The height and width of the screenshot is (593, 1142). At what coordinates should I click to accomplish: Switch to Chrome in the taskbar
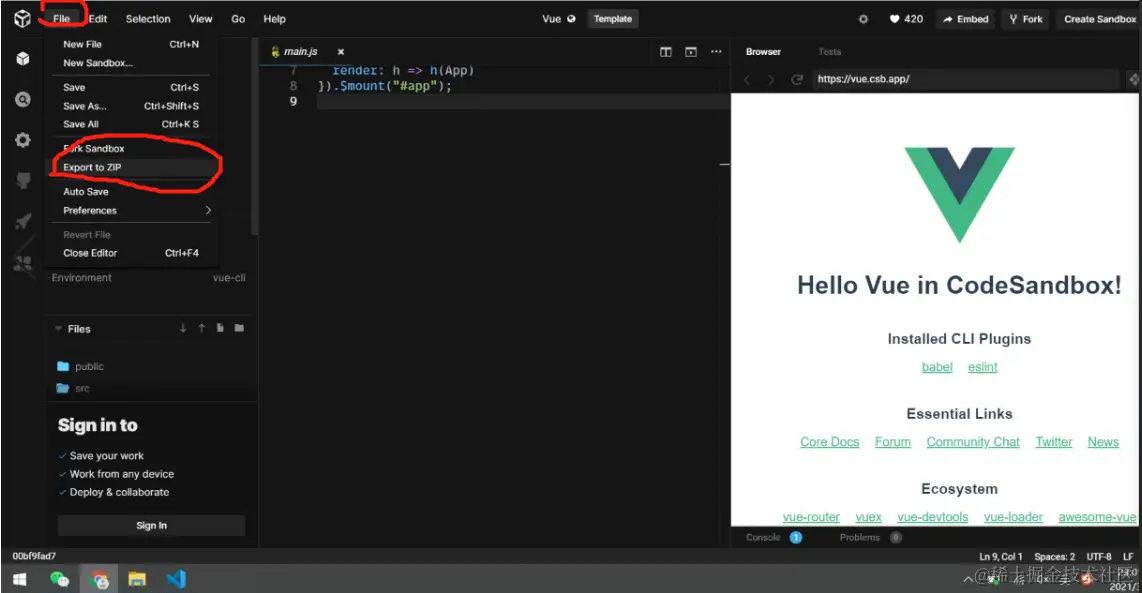point(99,580)
